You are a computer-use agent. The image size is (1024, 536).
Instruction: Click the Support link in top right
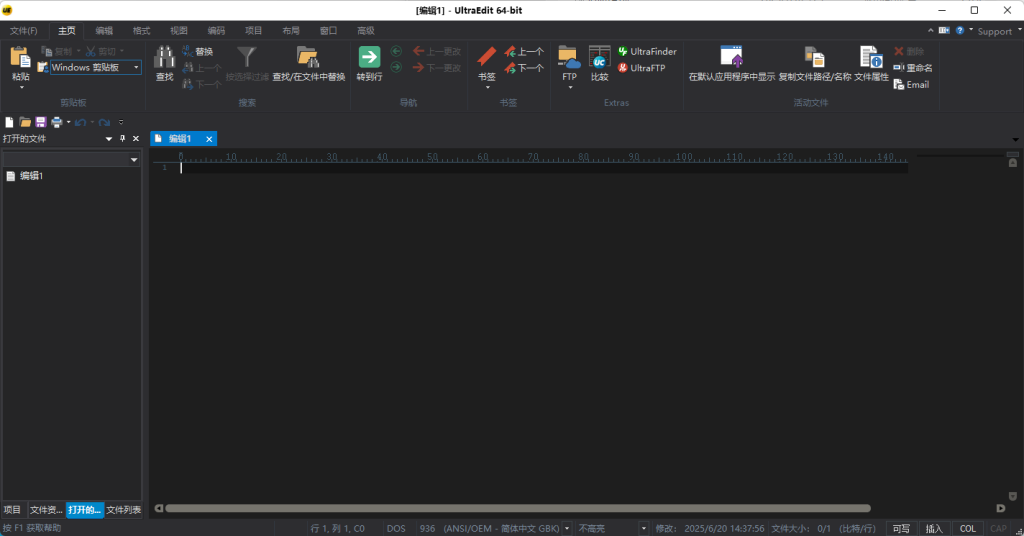(x=994, y=31)
